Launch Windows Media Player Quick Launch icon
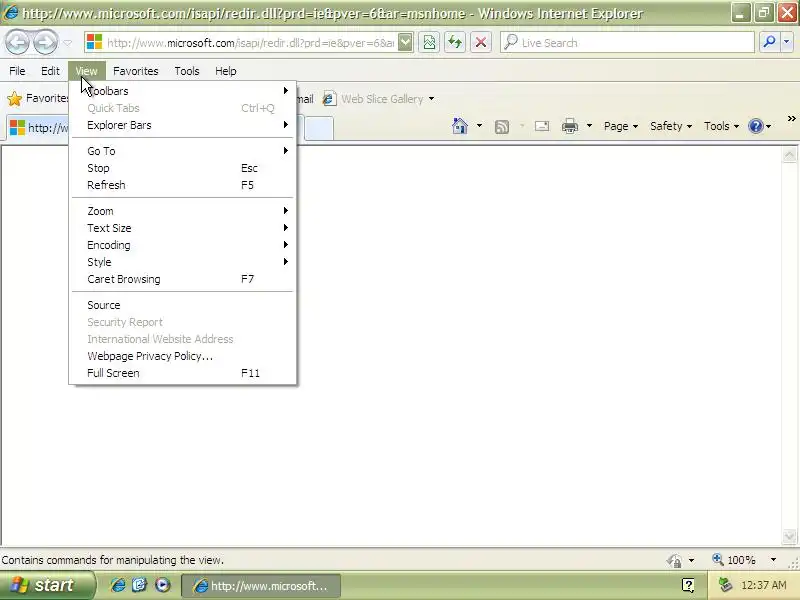Screen dimensions: 800x600 point(163,585)
